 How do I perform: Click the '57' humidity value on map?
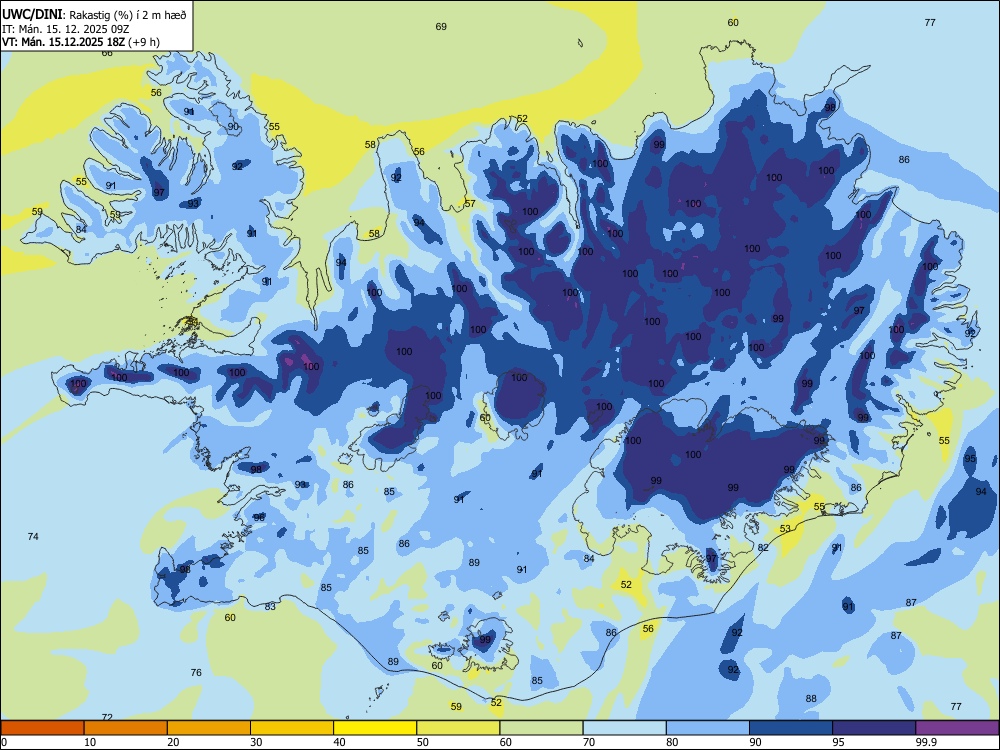[469, 204]
